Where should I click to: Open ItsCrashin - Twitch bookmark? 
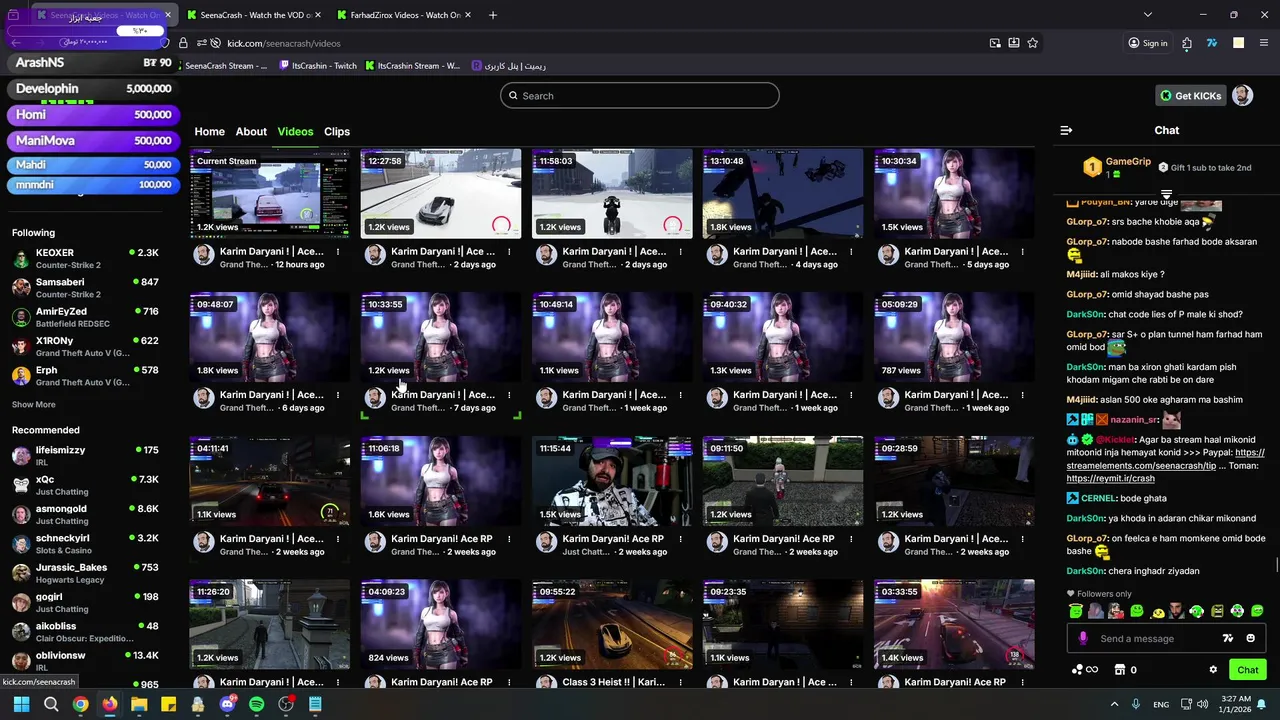point(318,66)
